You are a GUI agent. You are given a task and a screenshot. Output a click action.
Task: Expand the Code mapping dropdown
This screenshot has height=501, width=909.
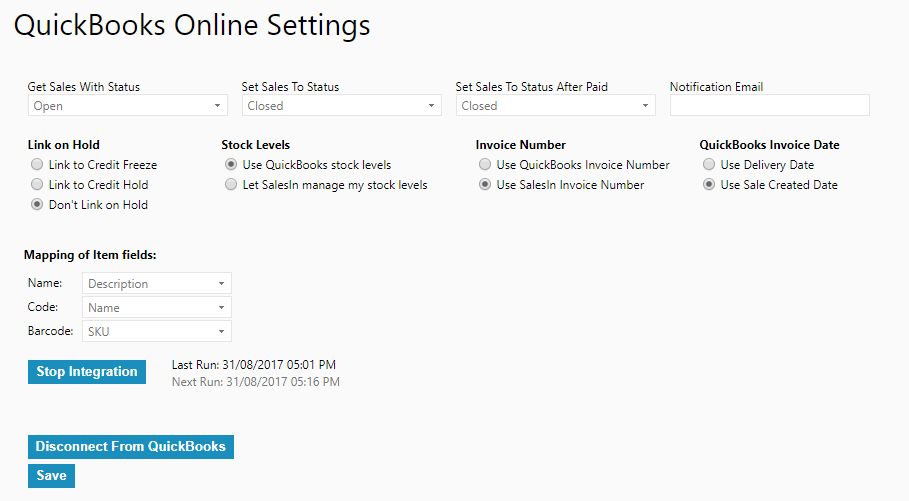click(x=157, y=307)
